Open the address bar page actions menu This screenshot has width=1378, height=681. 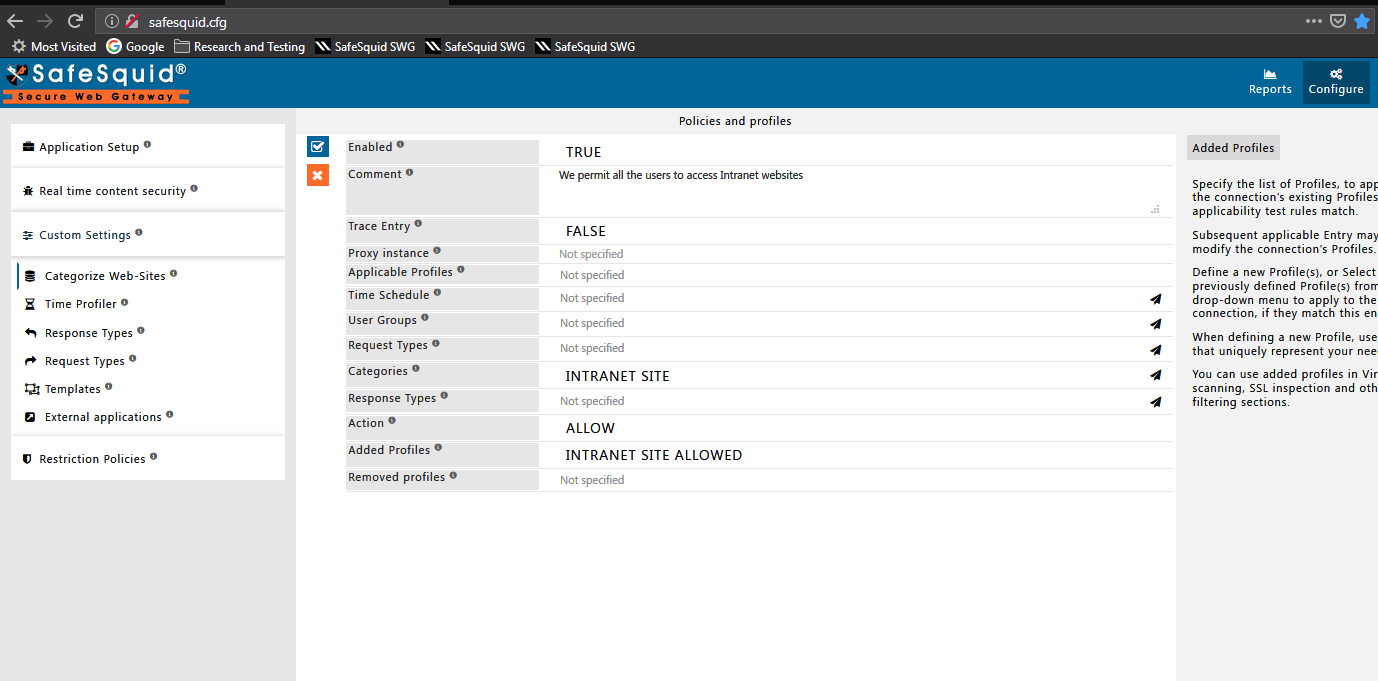(x=1314, y=21)
